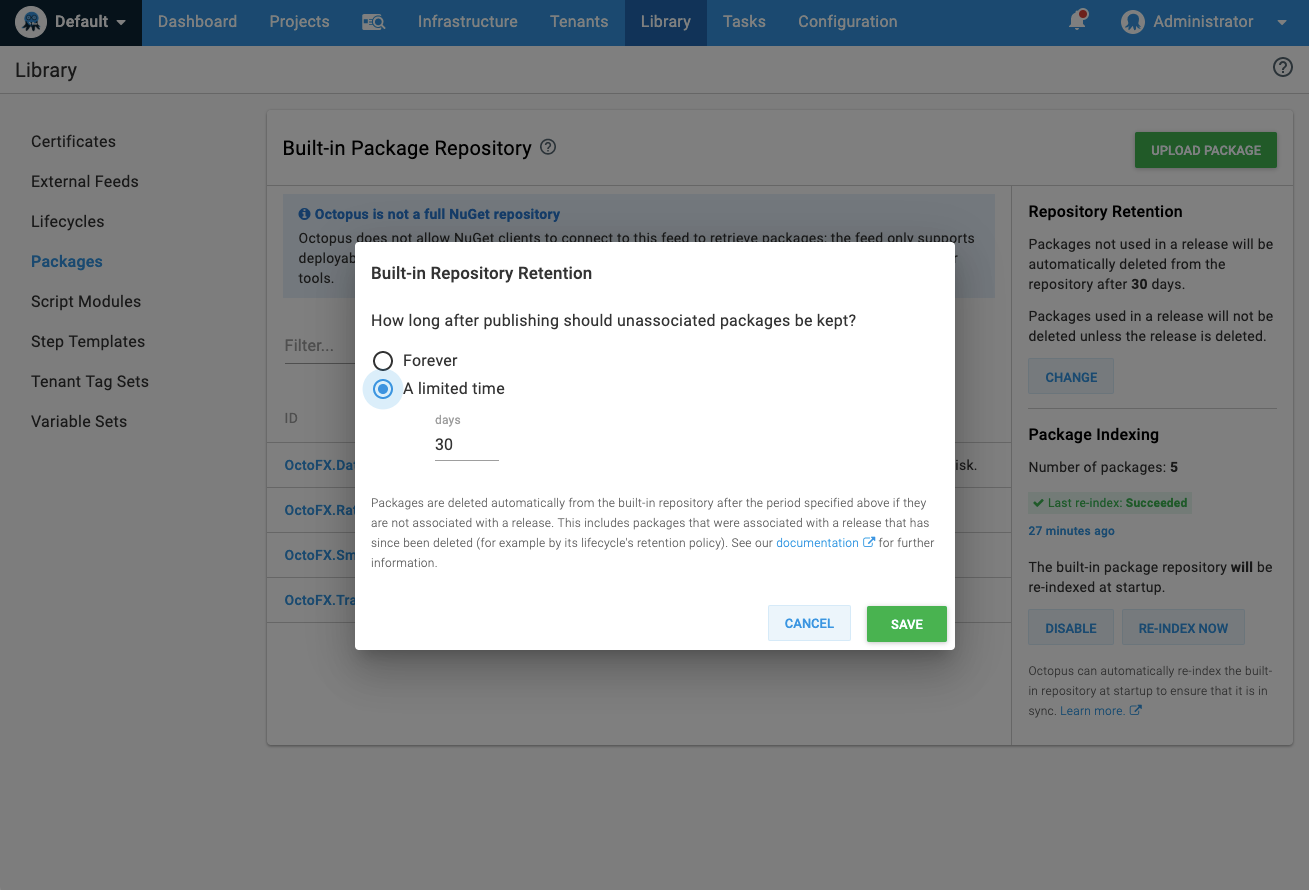Expand the Default space dropdown

pyautogui.click(x=120, y=22)
